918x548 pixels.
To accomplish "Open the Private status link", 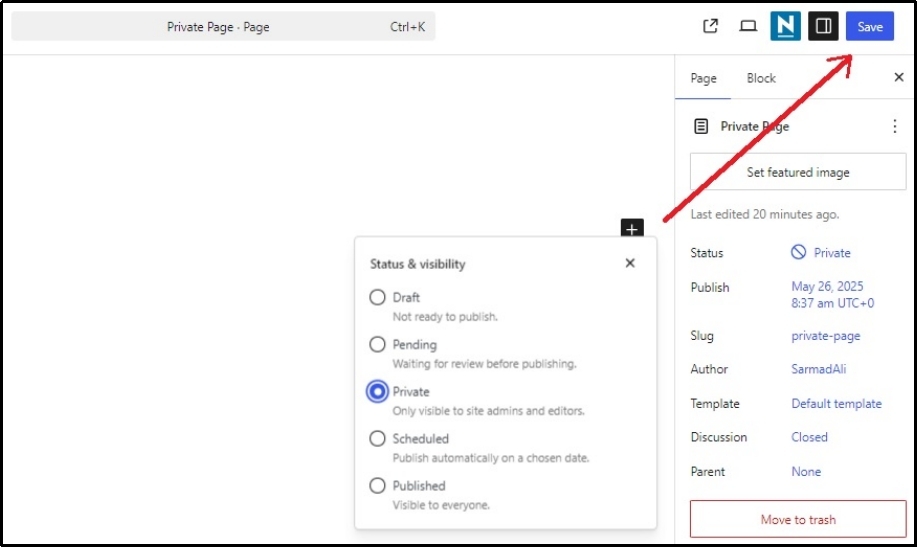I will [x=821, y=252].
